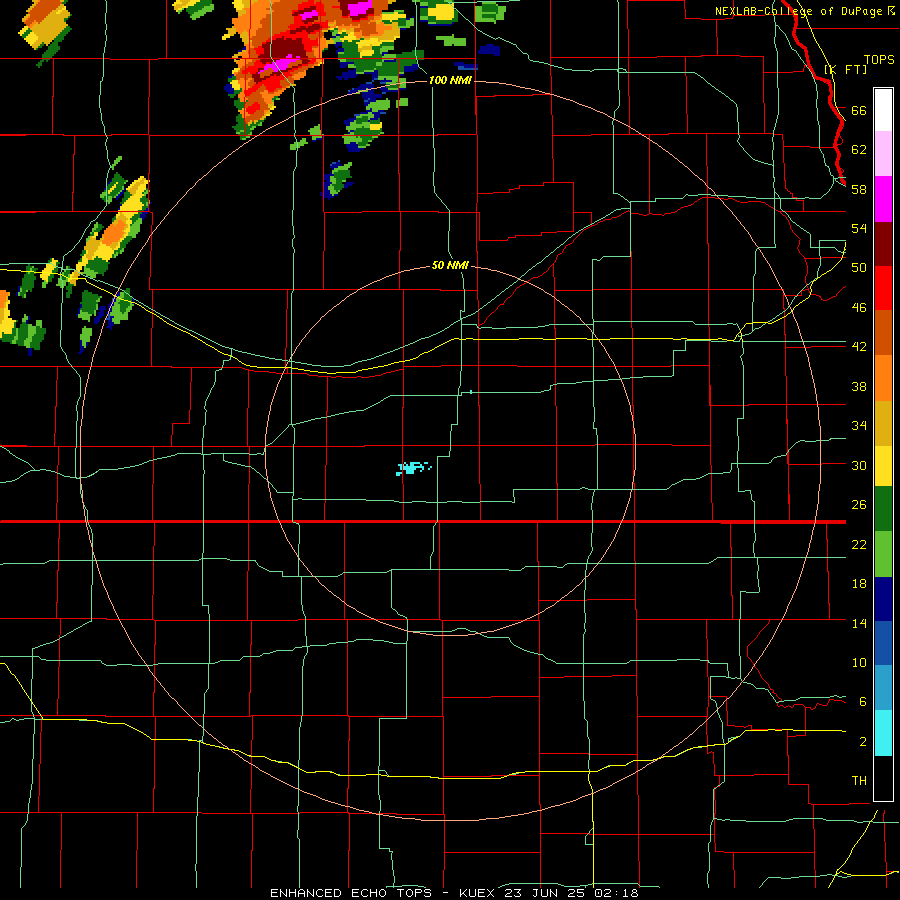
Task: Click the white swatch in the tops legend
Action: [x=883, y=110]
